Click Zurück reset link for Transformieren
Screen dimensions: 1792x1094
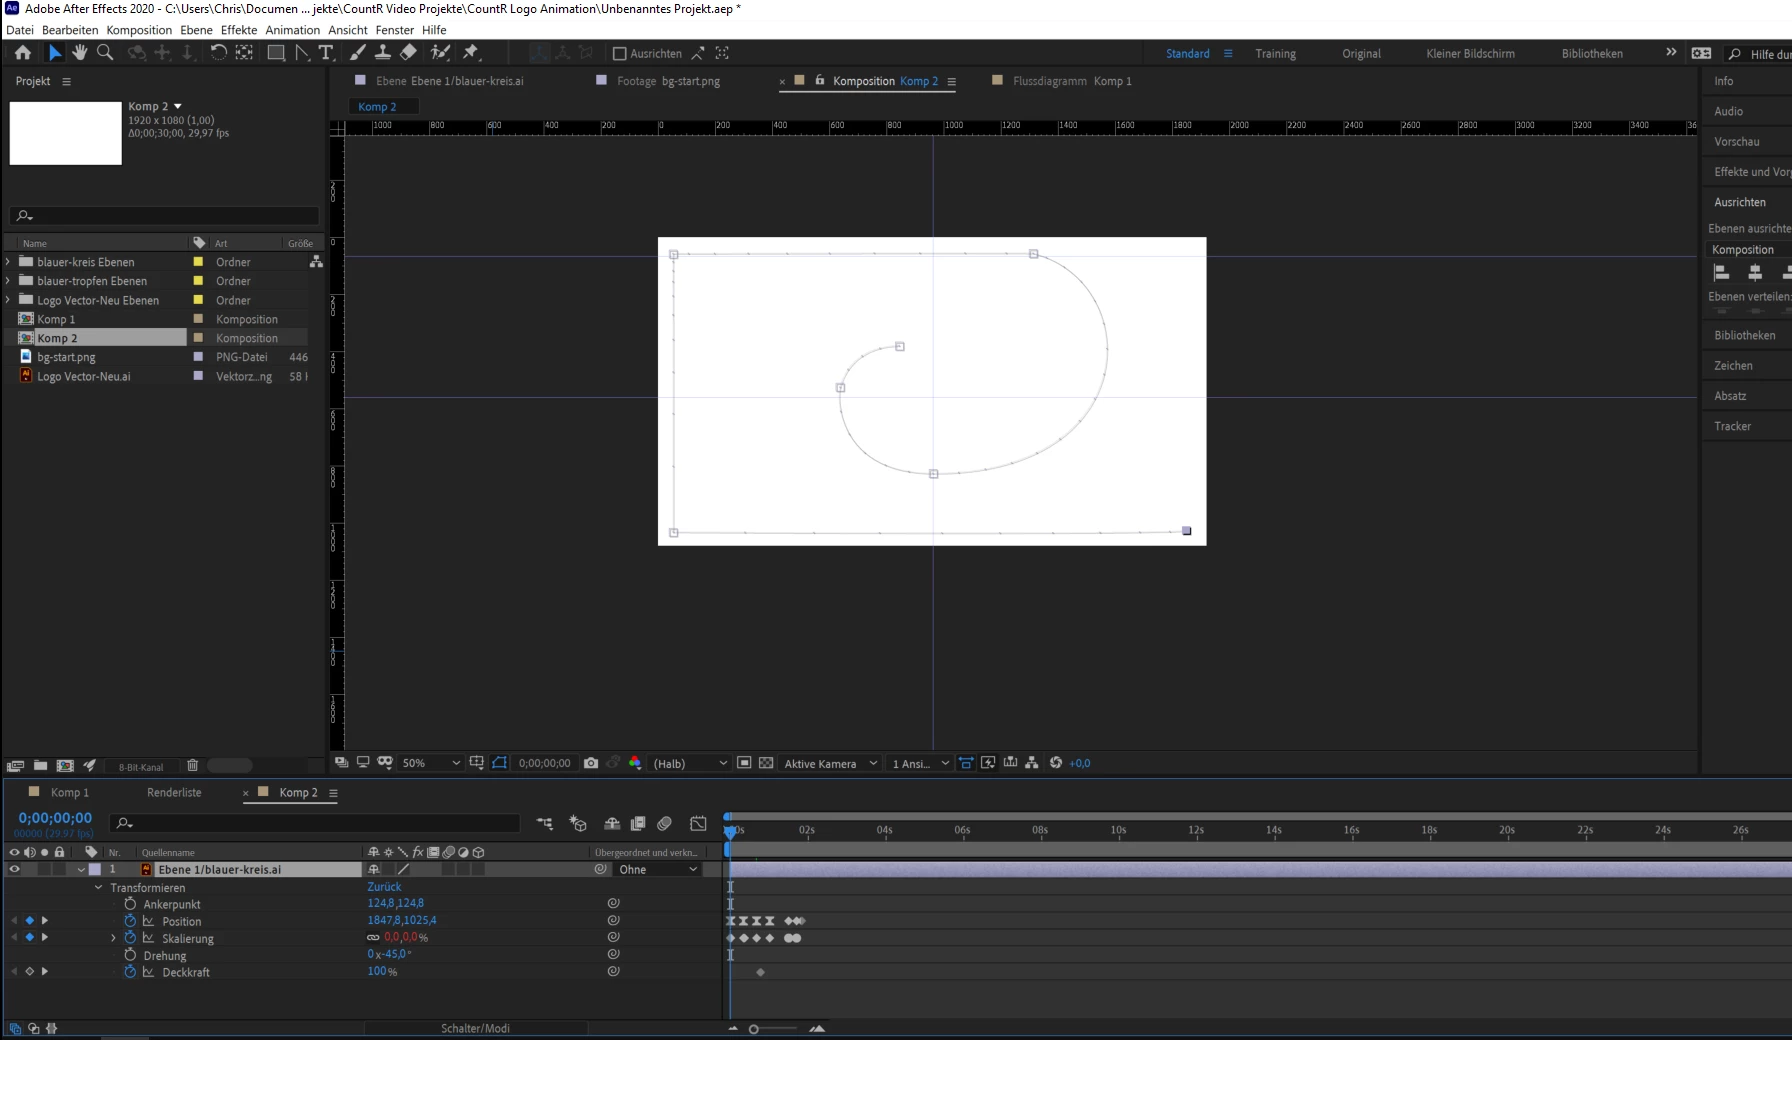[x=384, y=887]
